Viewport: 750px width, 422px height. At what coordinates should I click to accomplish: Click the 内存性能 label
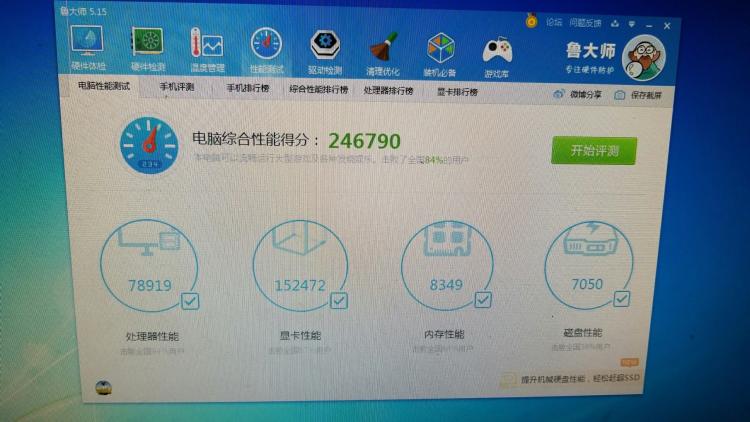coord(444,334)
